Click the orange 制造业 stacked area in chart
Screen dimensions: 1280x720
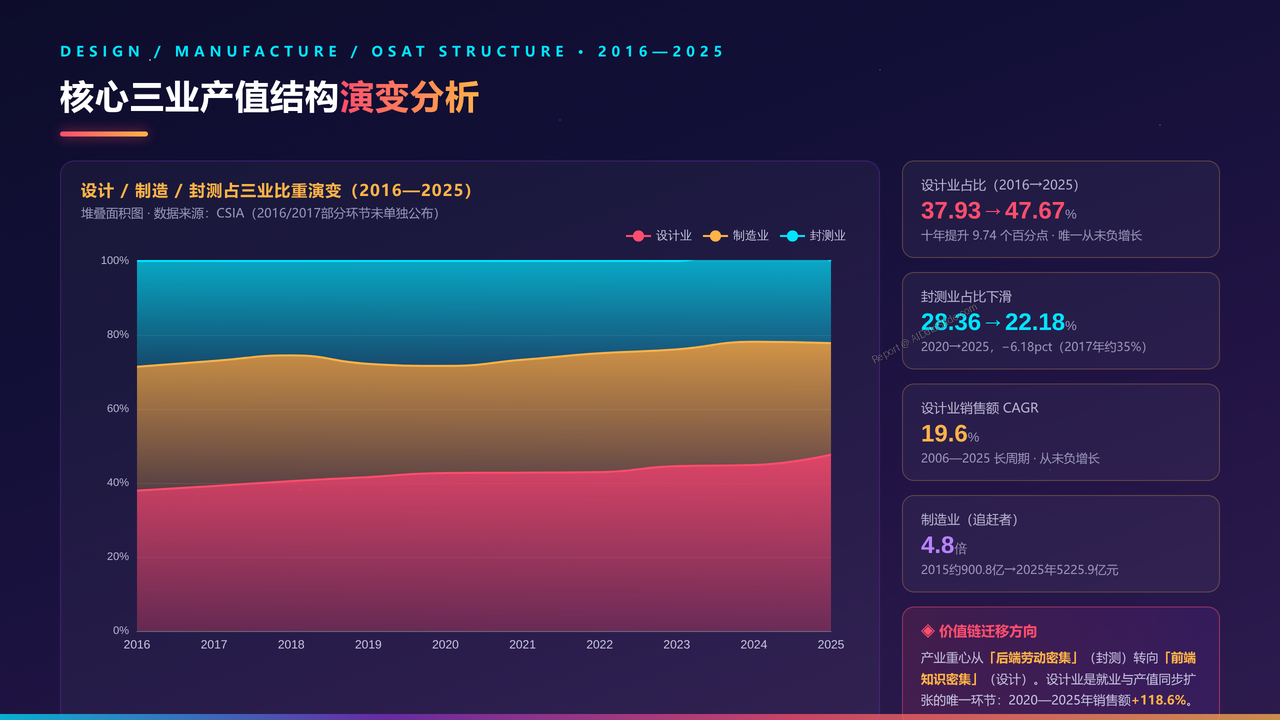[484, 415]
